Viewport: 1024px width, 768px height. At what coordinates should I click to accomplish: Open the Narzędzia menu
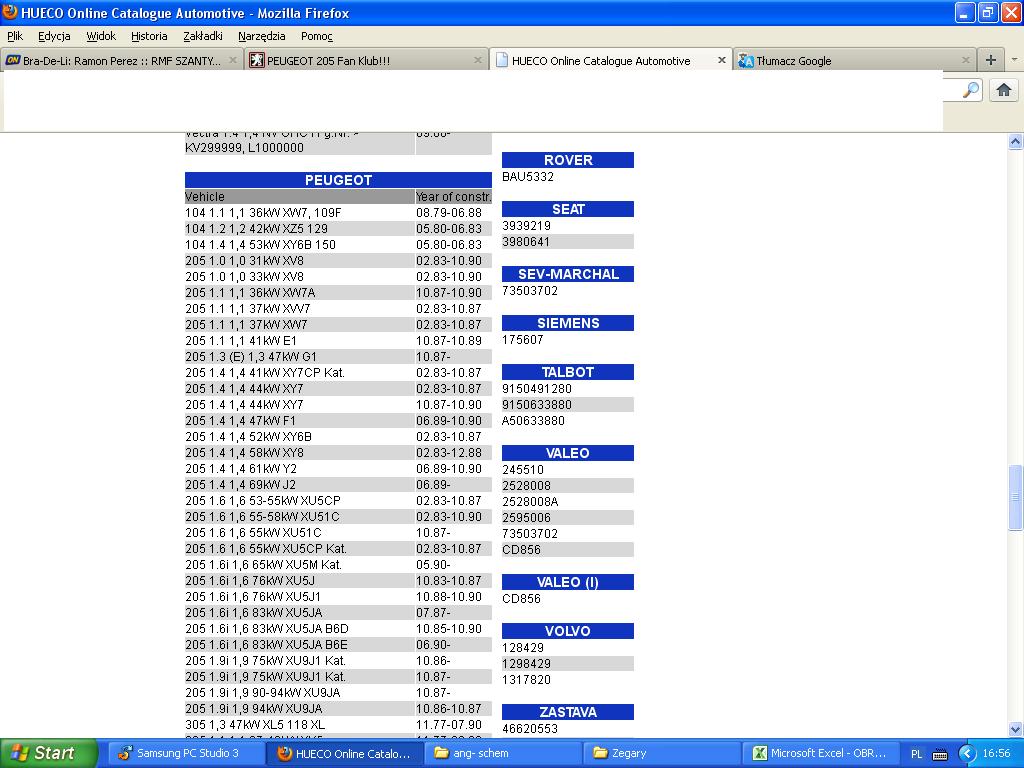[x=261, y=36]
